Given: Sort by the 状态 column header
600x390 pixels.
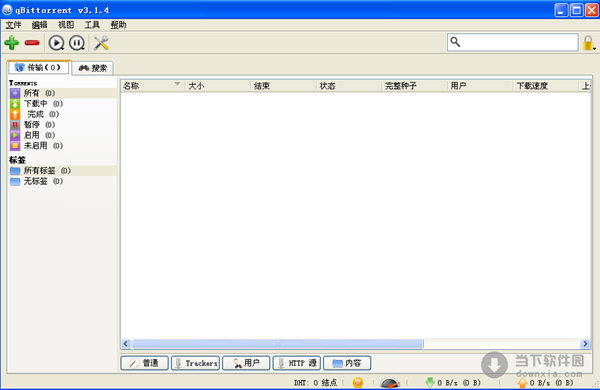Looking at the screenshot, I should point(349,86).
